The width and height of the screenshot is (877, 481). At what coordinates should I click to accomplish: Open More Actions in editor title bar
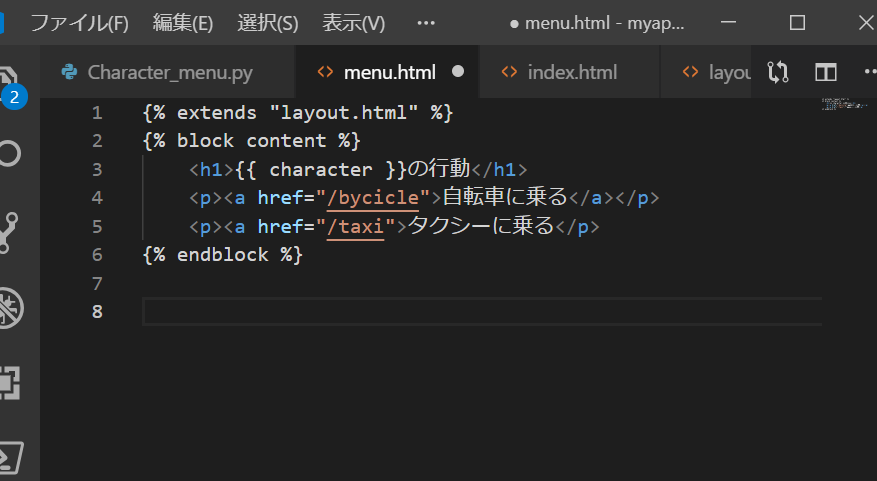click(870, 72)
